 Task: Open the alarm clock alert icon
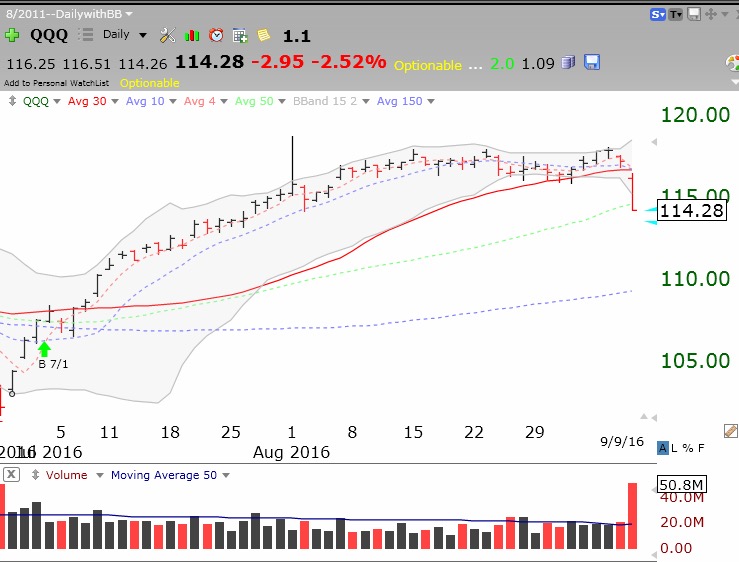point(216,35)
